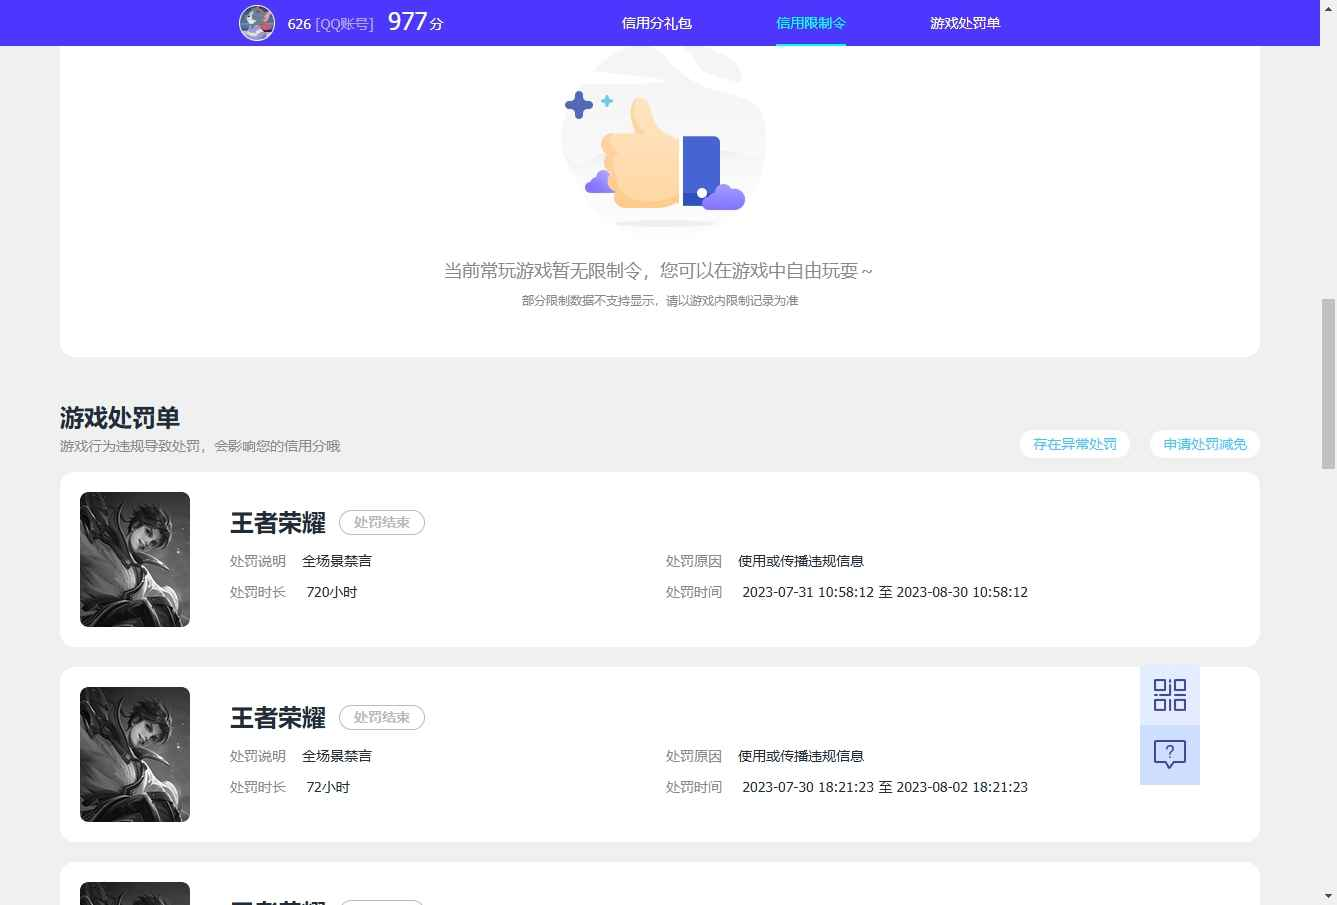Select the 信用限制令 tab
Image resolution: width=1337 pixels, height=905 pixels.
point(810,22)
